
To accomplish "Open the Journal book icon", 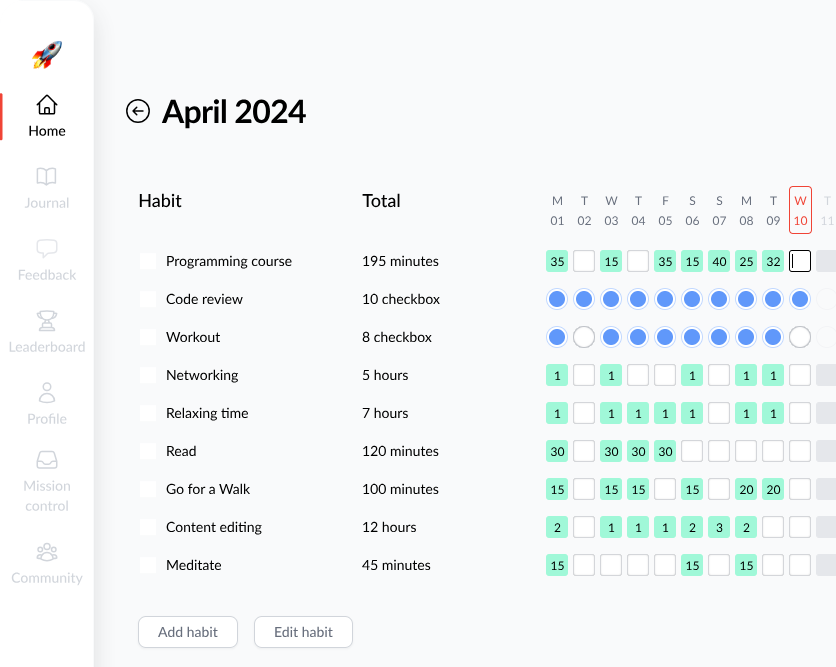I will coord(46,176).
